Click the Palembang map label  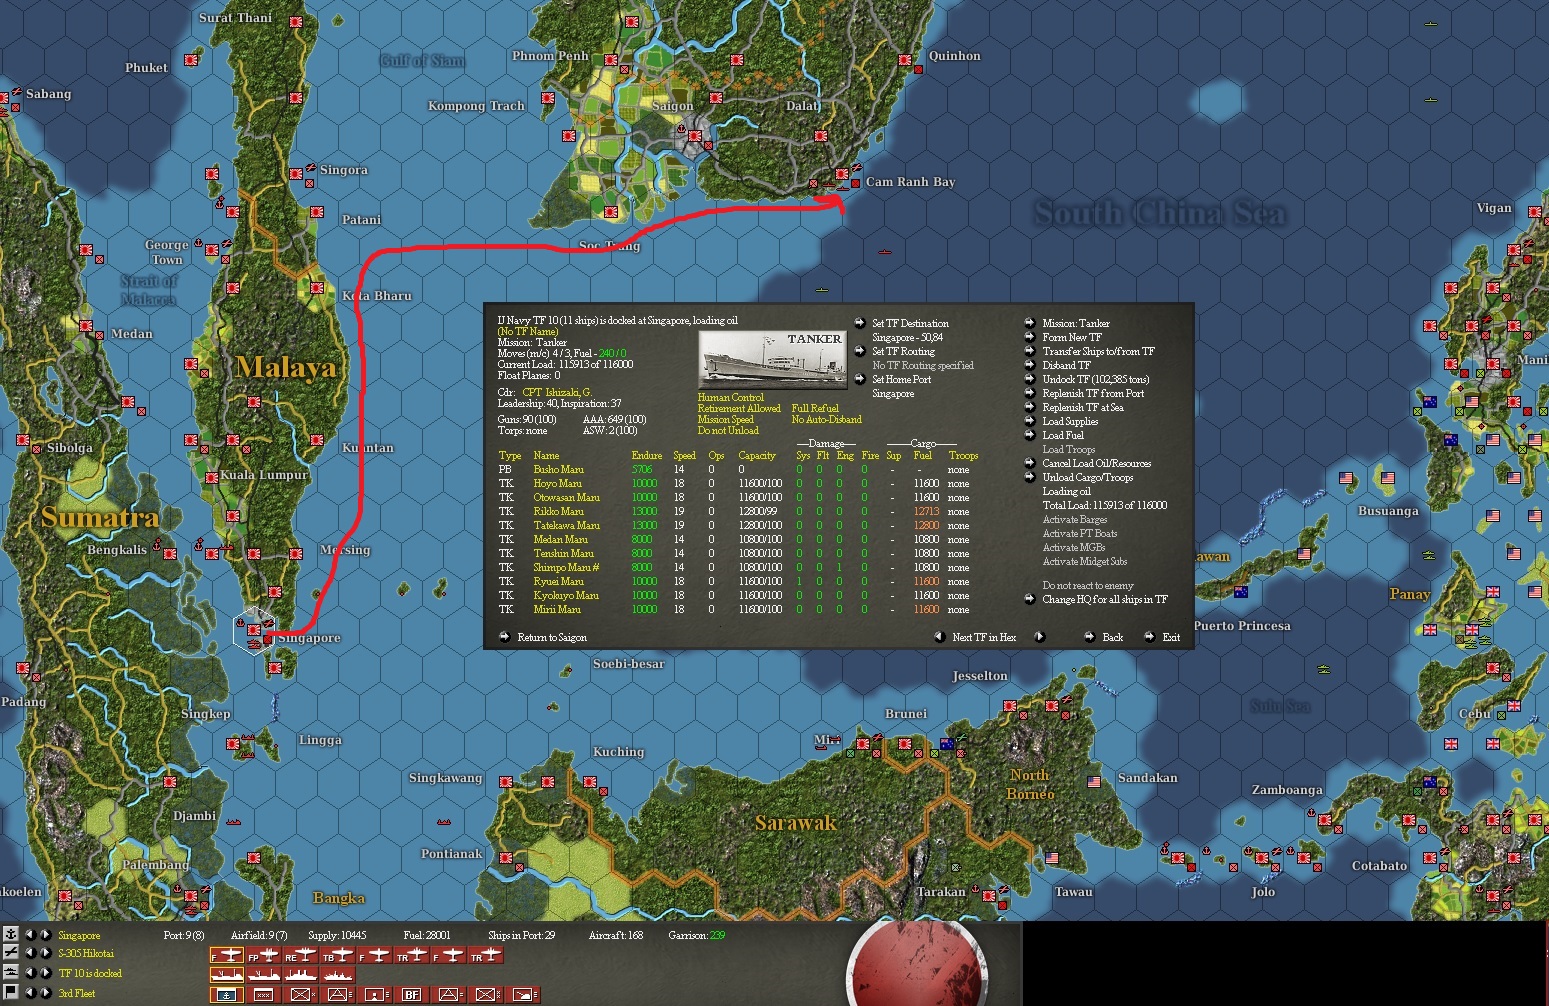pyautogui.click(x=155, y=864)
